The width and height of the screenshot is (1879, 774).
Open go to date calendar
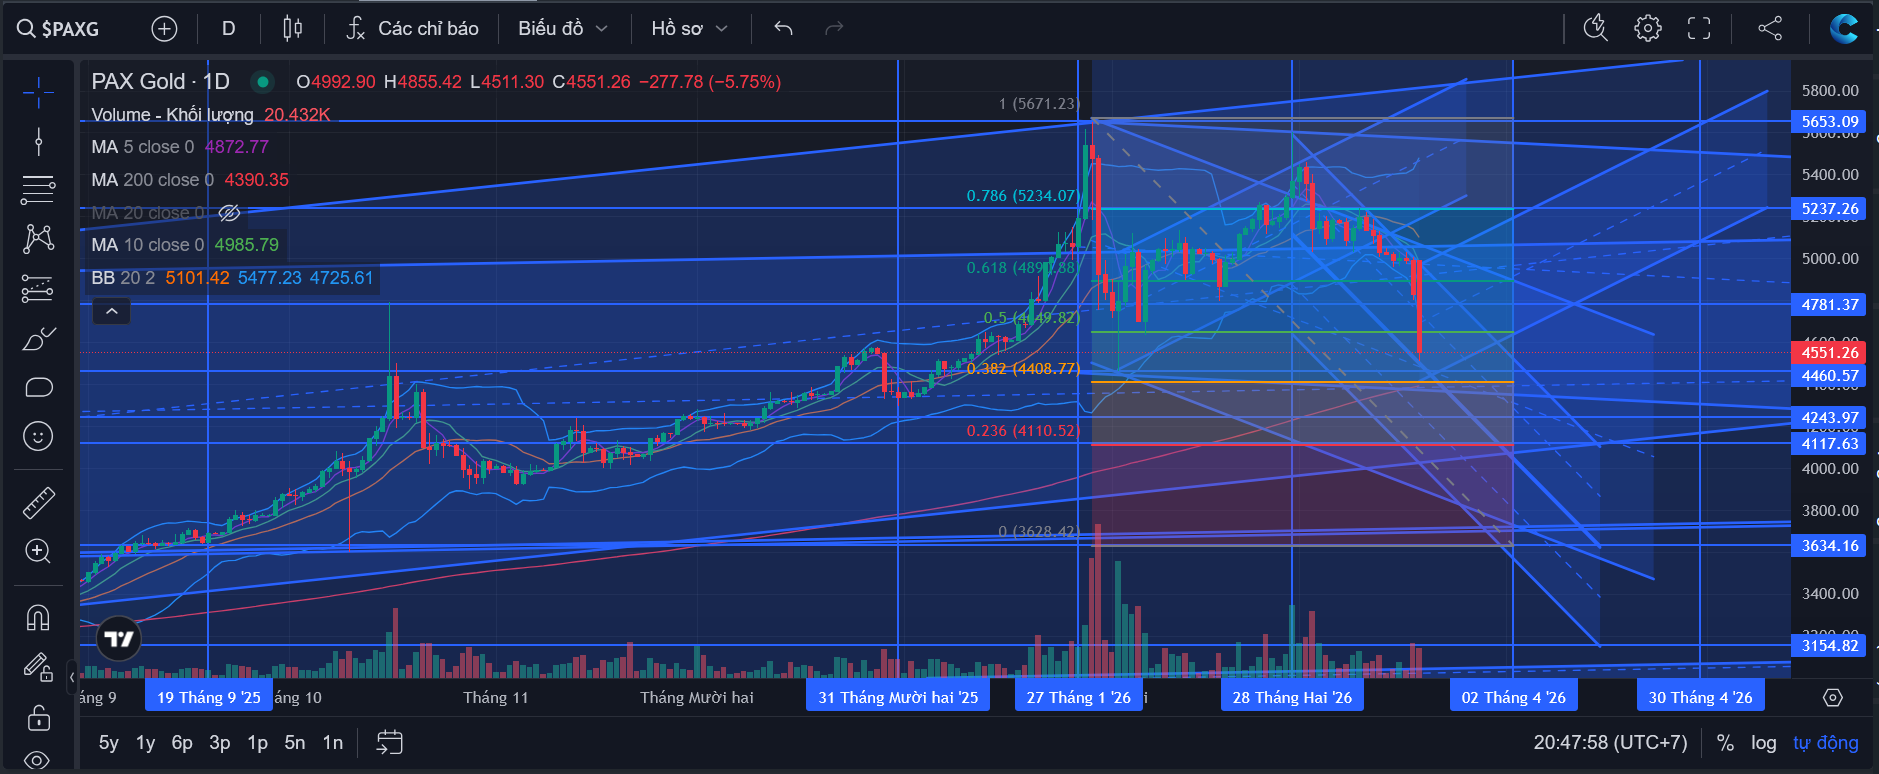(x=390, y=742)
